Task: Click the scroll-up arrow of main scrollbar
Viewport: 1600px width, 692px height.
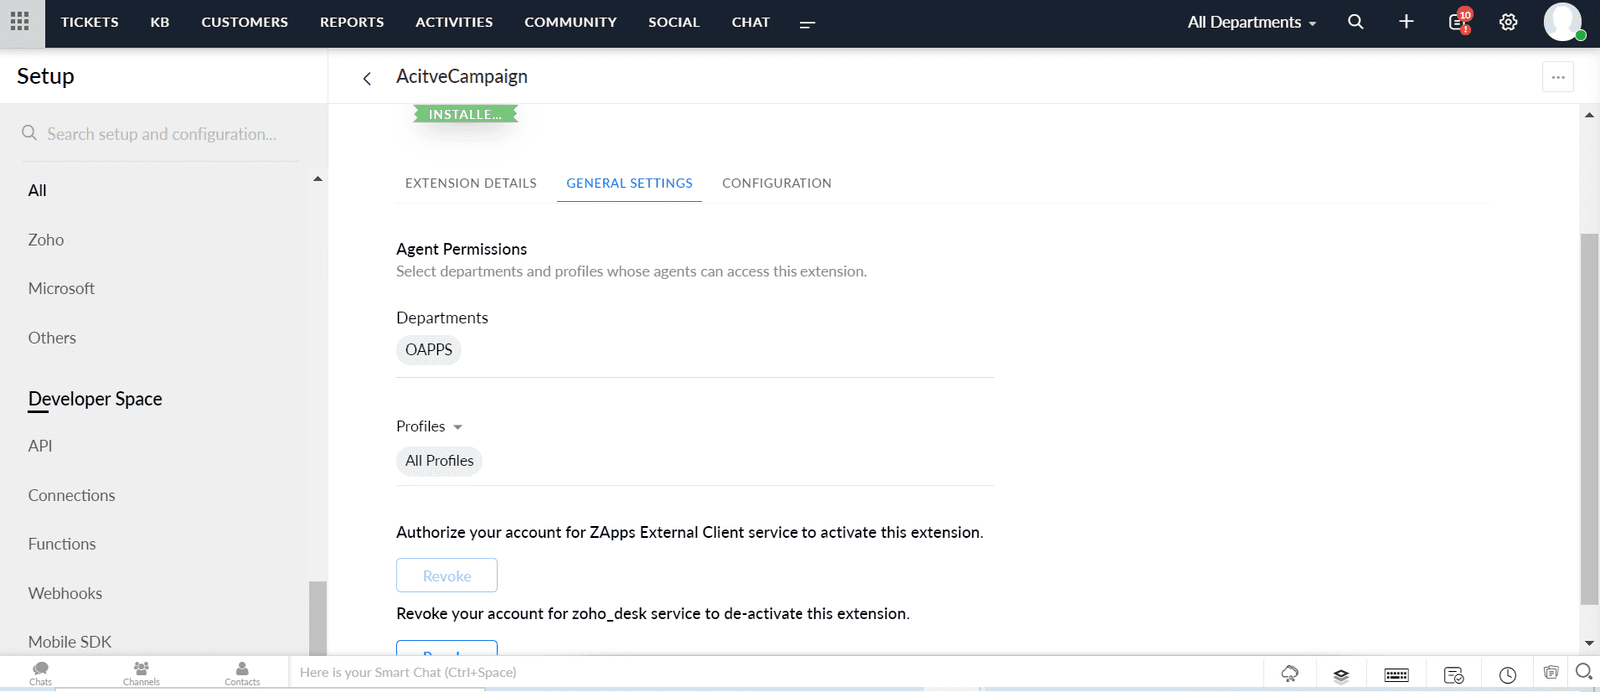Action: tap(1589, 116)
